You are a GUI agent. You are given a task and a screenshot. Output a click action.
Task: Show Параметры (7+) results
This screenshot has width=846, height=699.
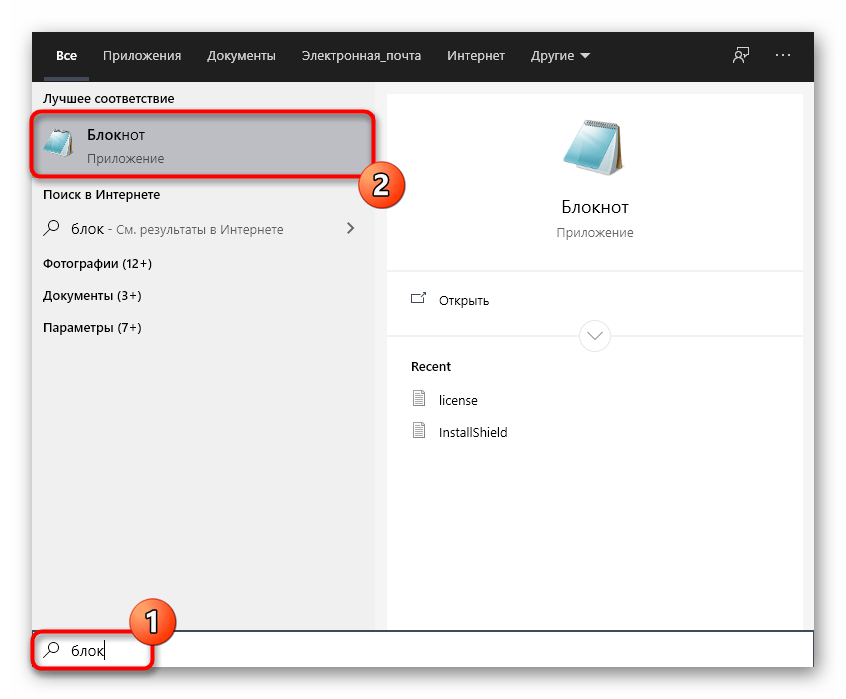click(x=92, y=328)
